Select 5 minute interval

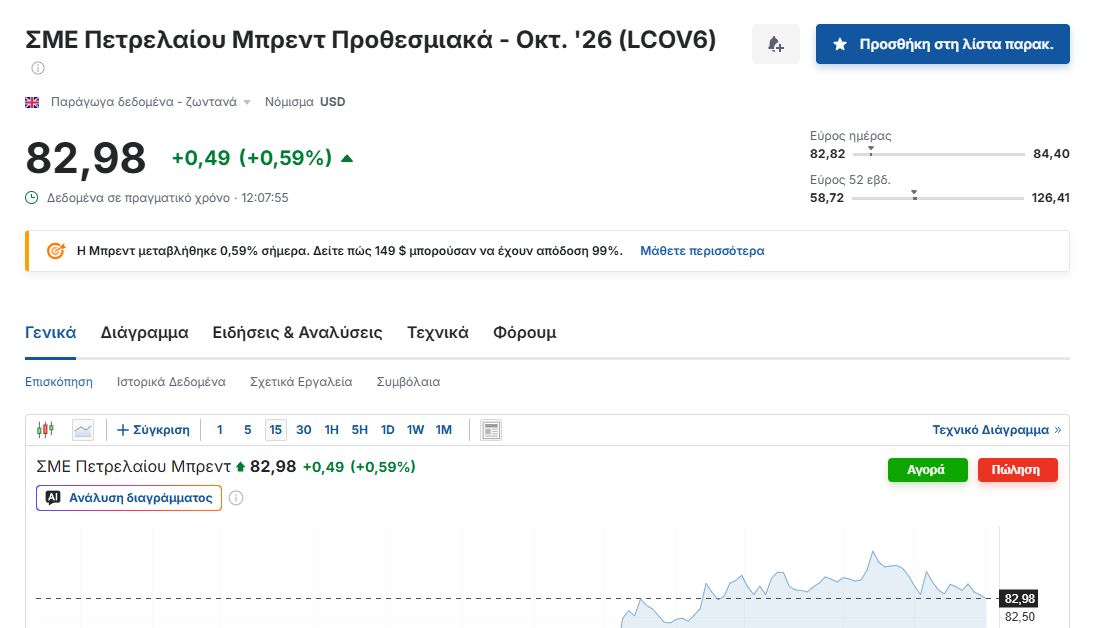247,429
